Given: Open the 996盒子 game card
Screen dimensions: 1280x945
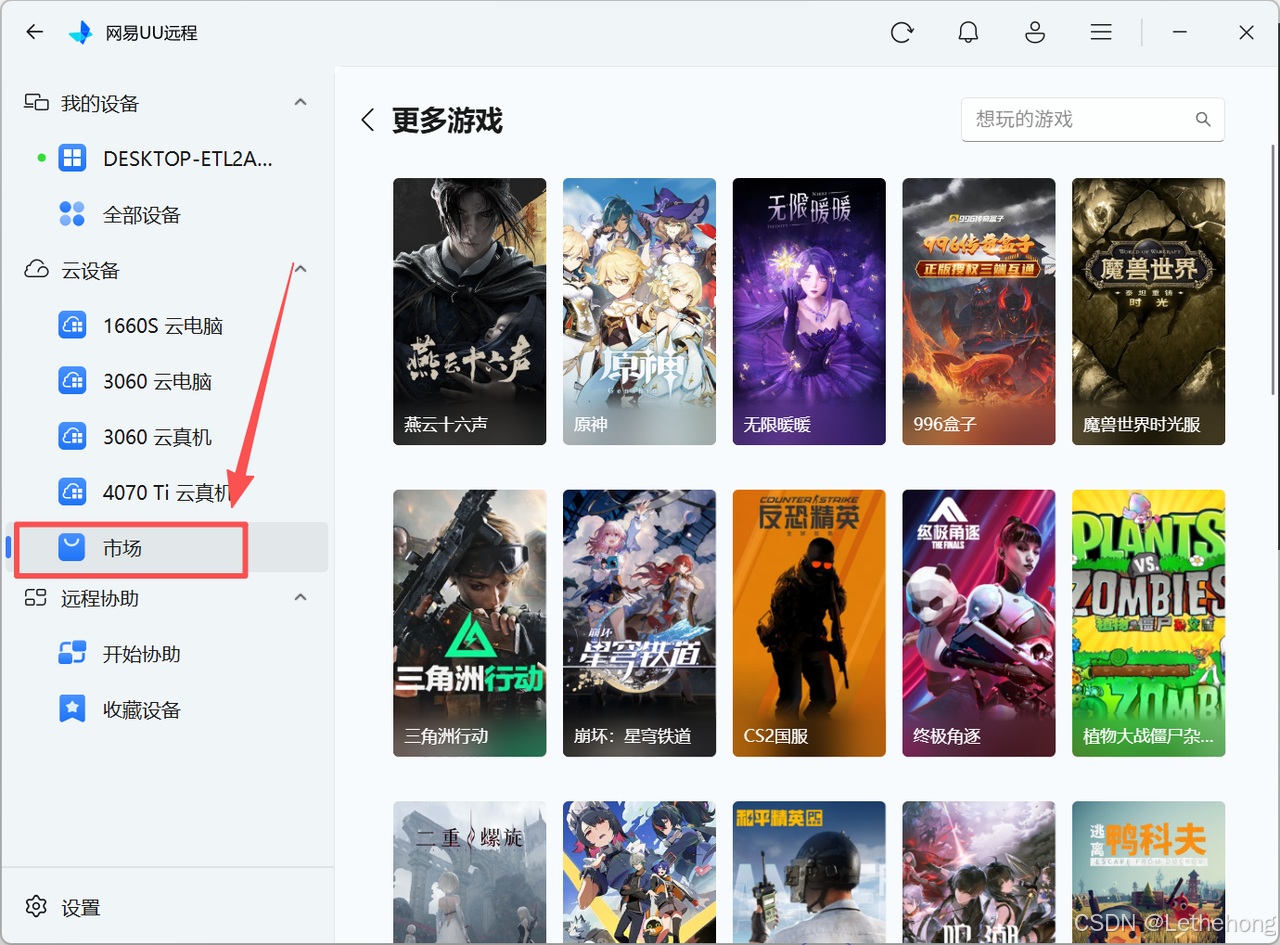Looking at the screenshot, I should [979, 311].
